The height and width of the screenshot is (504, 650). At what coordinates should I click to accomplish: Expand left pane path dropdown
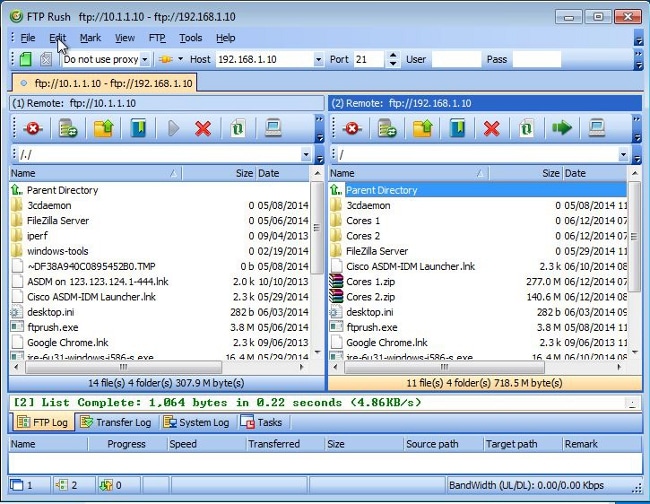[x=306, y=155]
